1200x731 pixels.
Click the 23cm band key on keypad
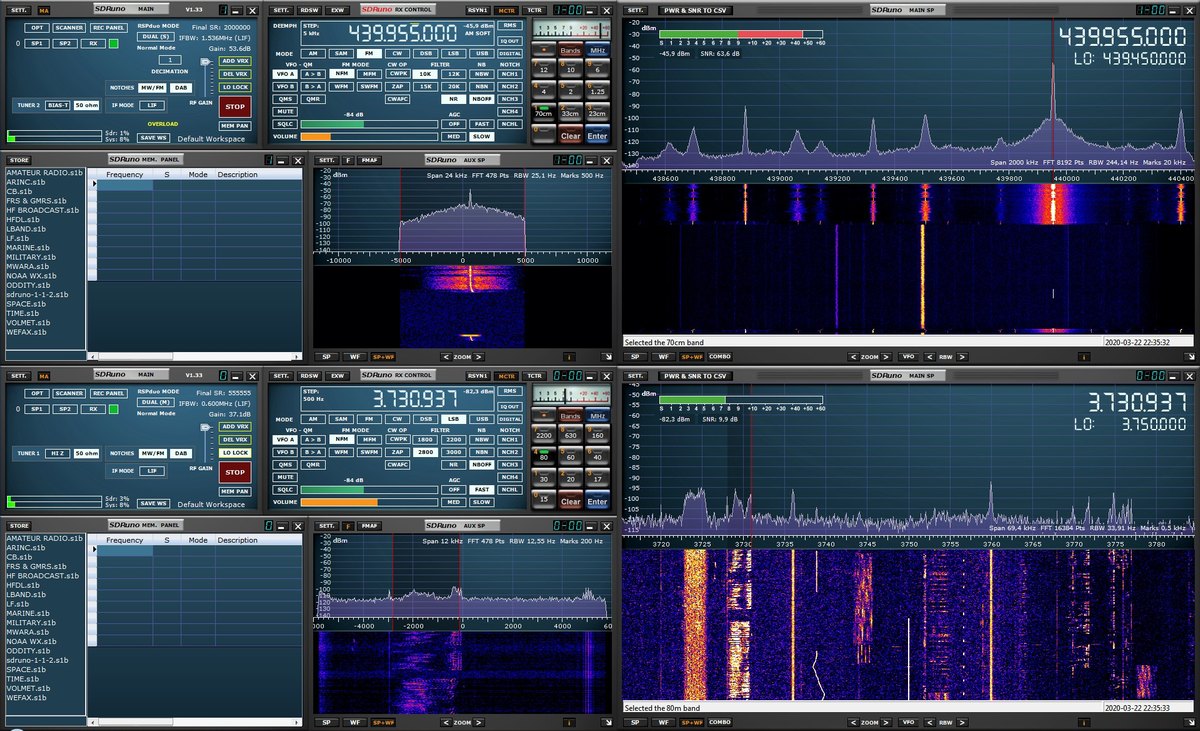click(x=597, y=112)
